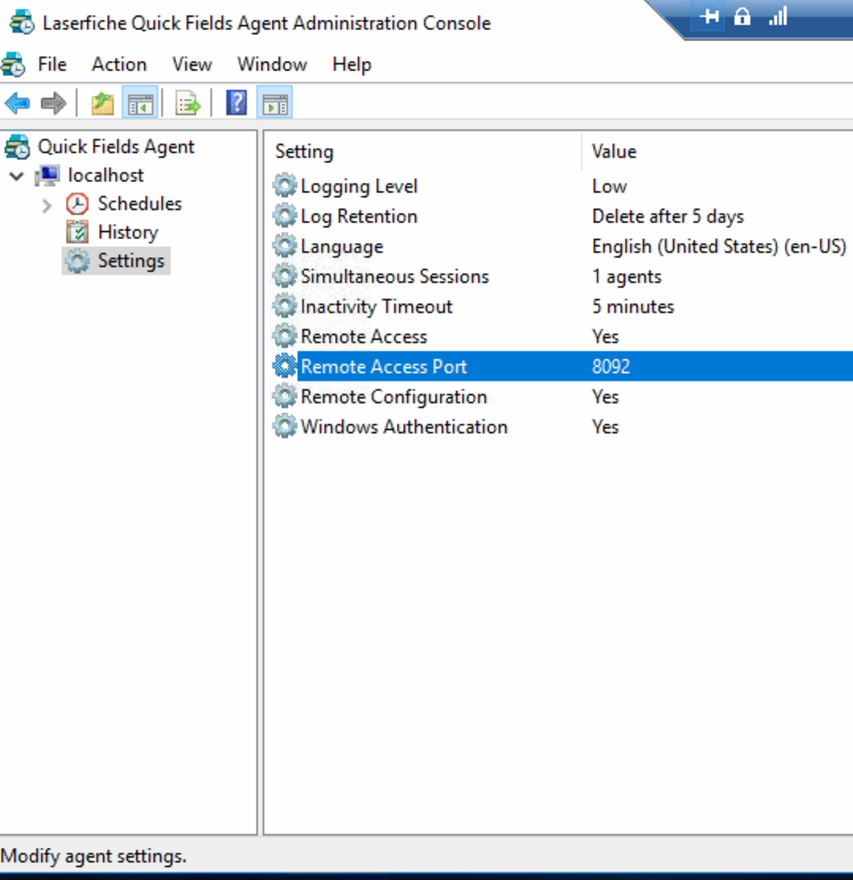Click the gear icon beside Log Retention
The width and height of the screenshot is (853, 880).
[285, 216]
